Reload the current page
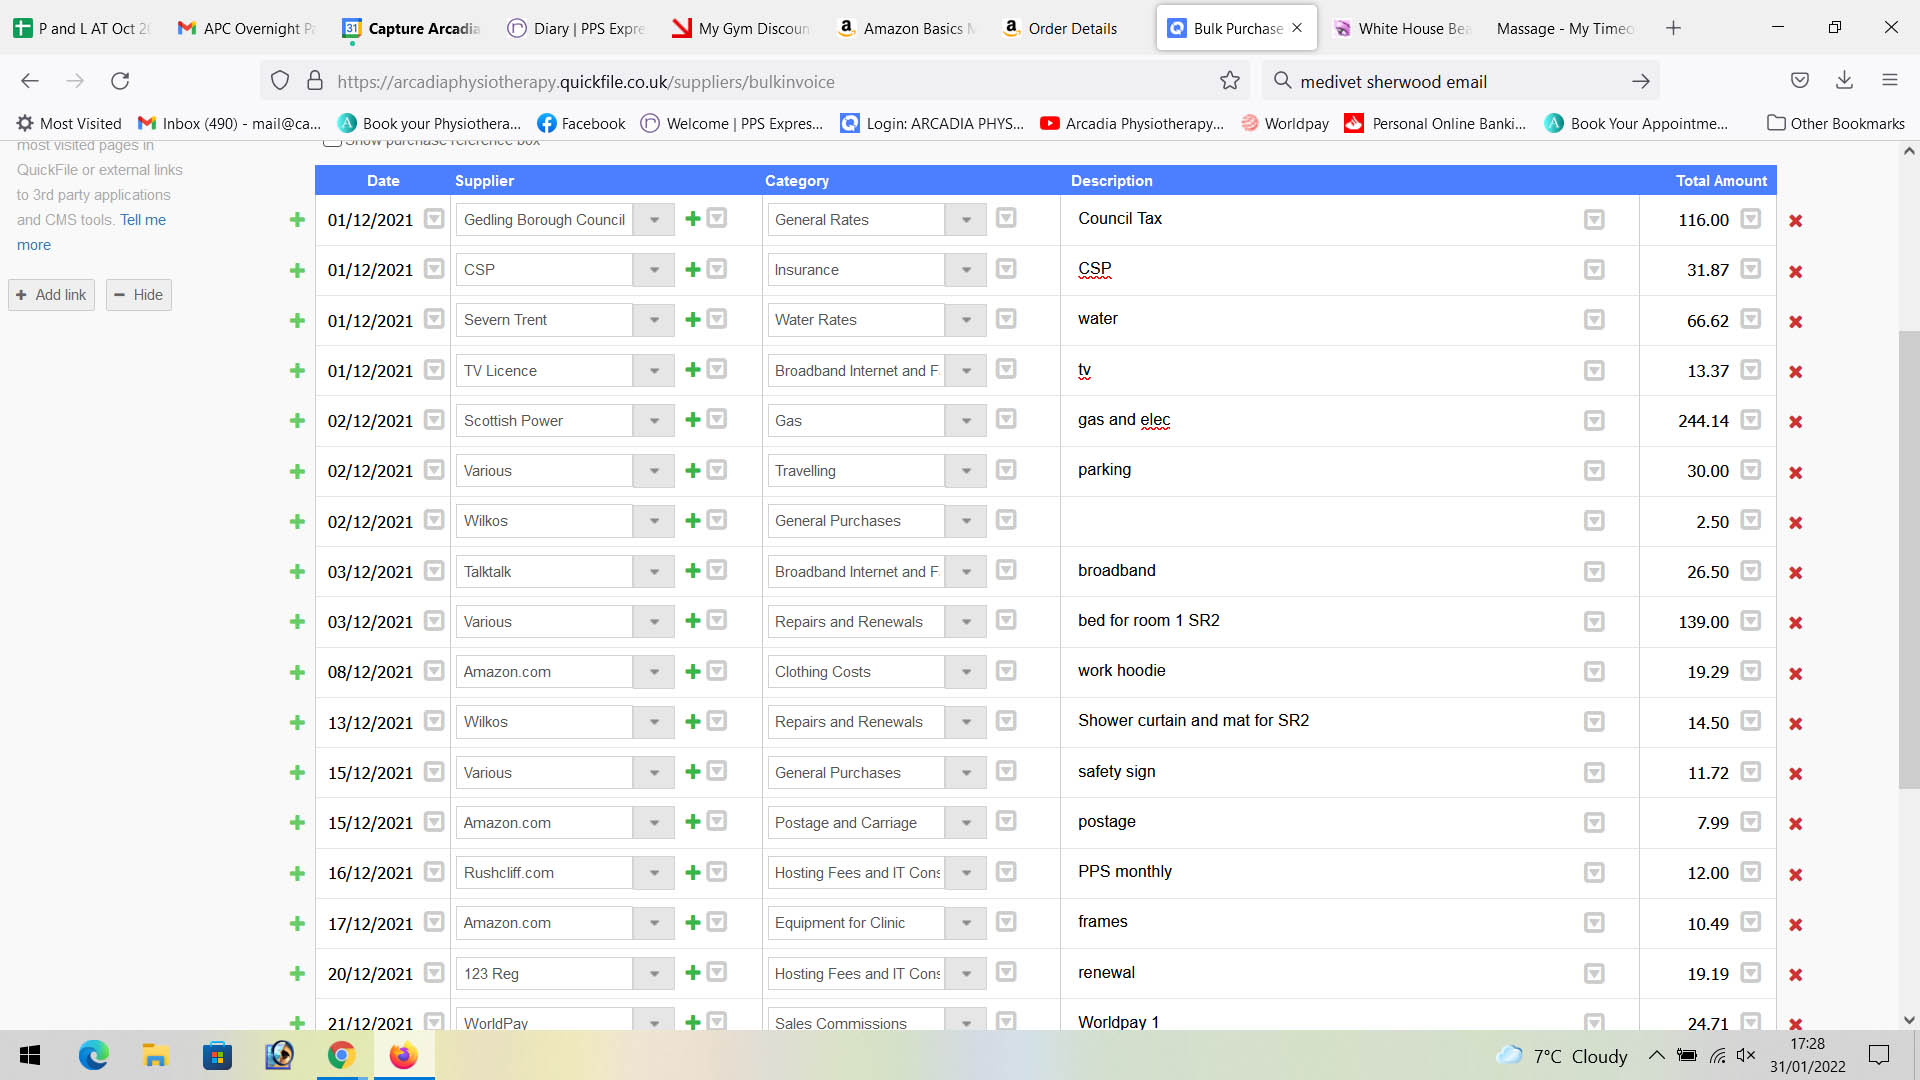Screen dimensions: 1920x1080 point(120,81)
